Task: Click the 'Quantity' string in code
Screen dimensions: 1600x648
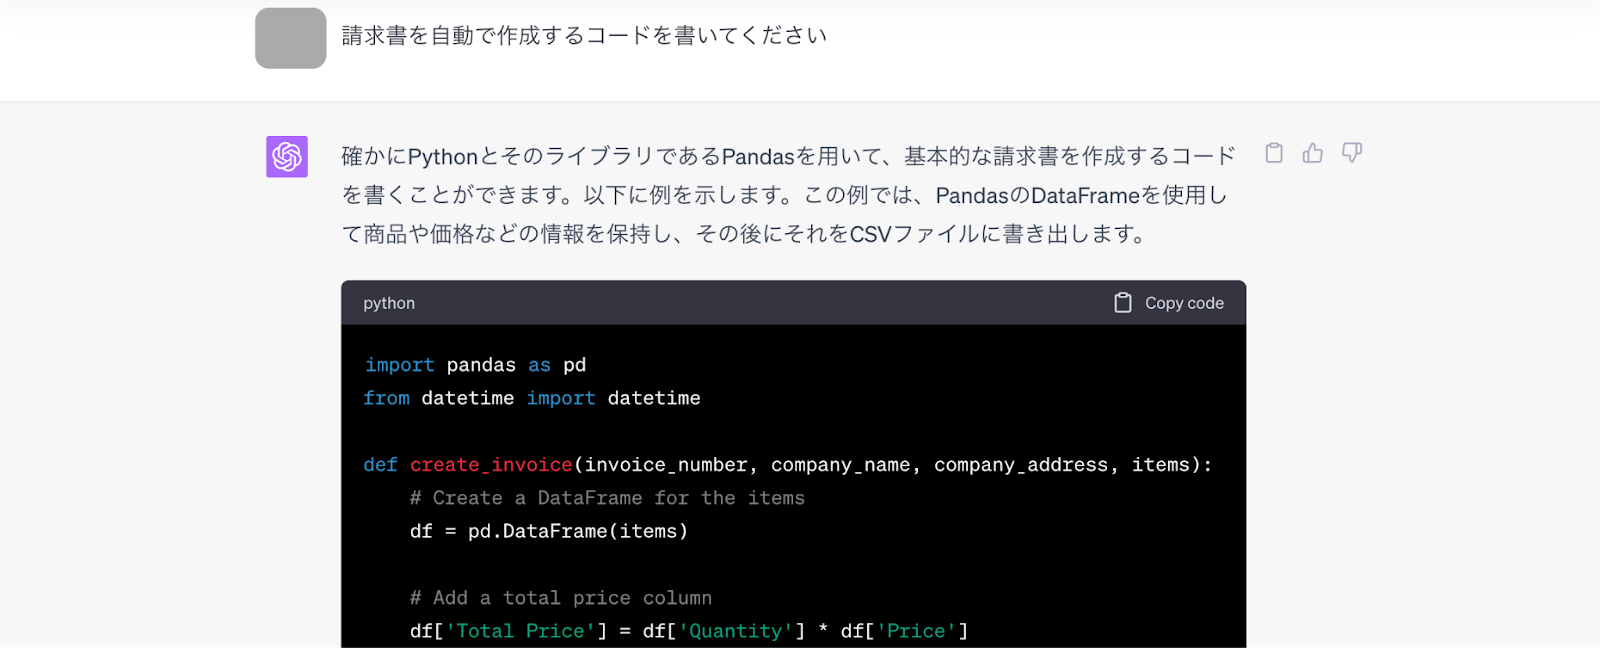Action: (736, 631)
